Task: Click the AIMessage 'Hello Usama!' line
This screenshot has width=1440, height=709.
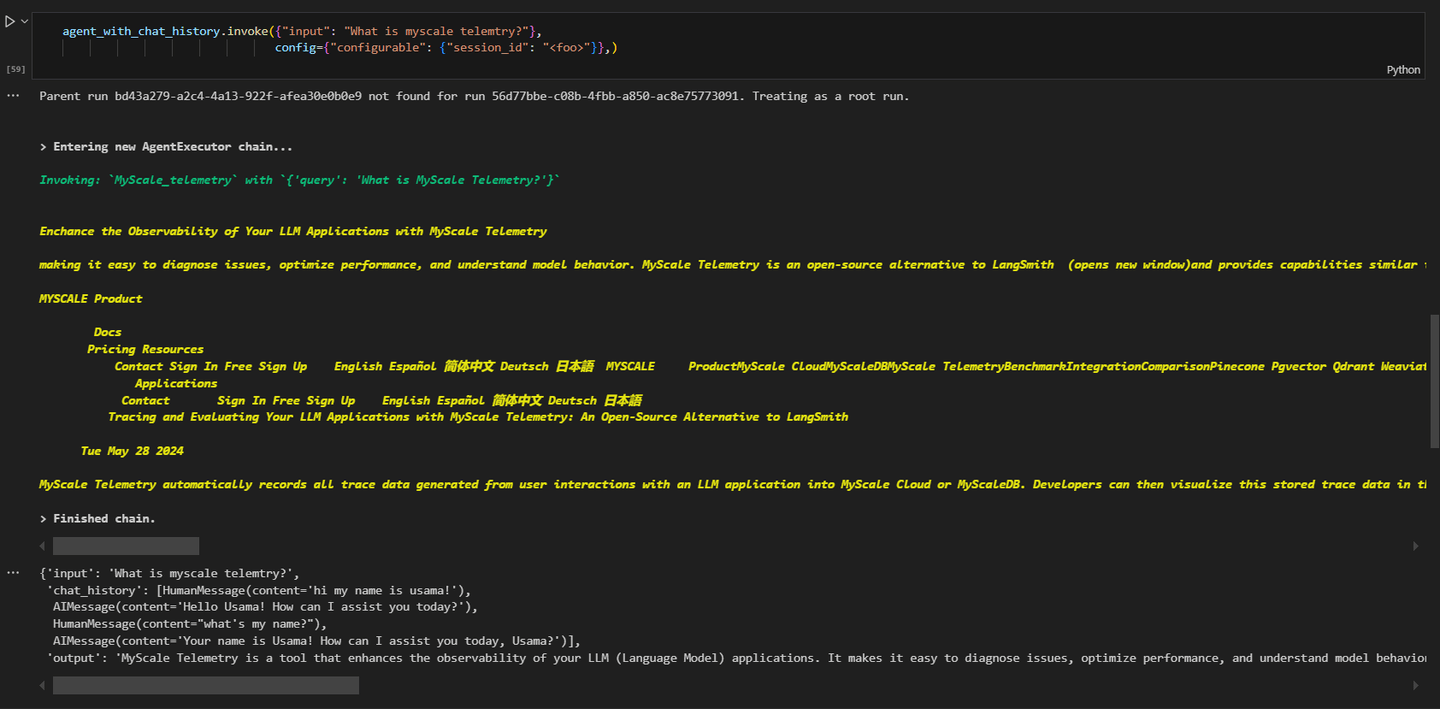Action: (x=265, y=607)
